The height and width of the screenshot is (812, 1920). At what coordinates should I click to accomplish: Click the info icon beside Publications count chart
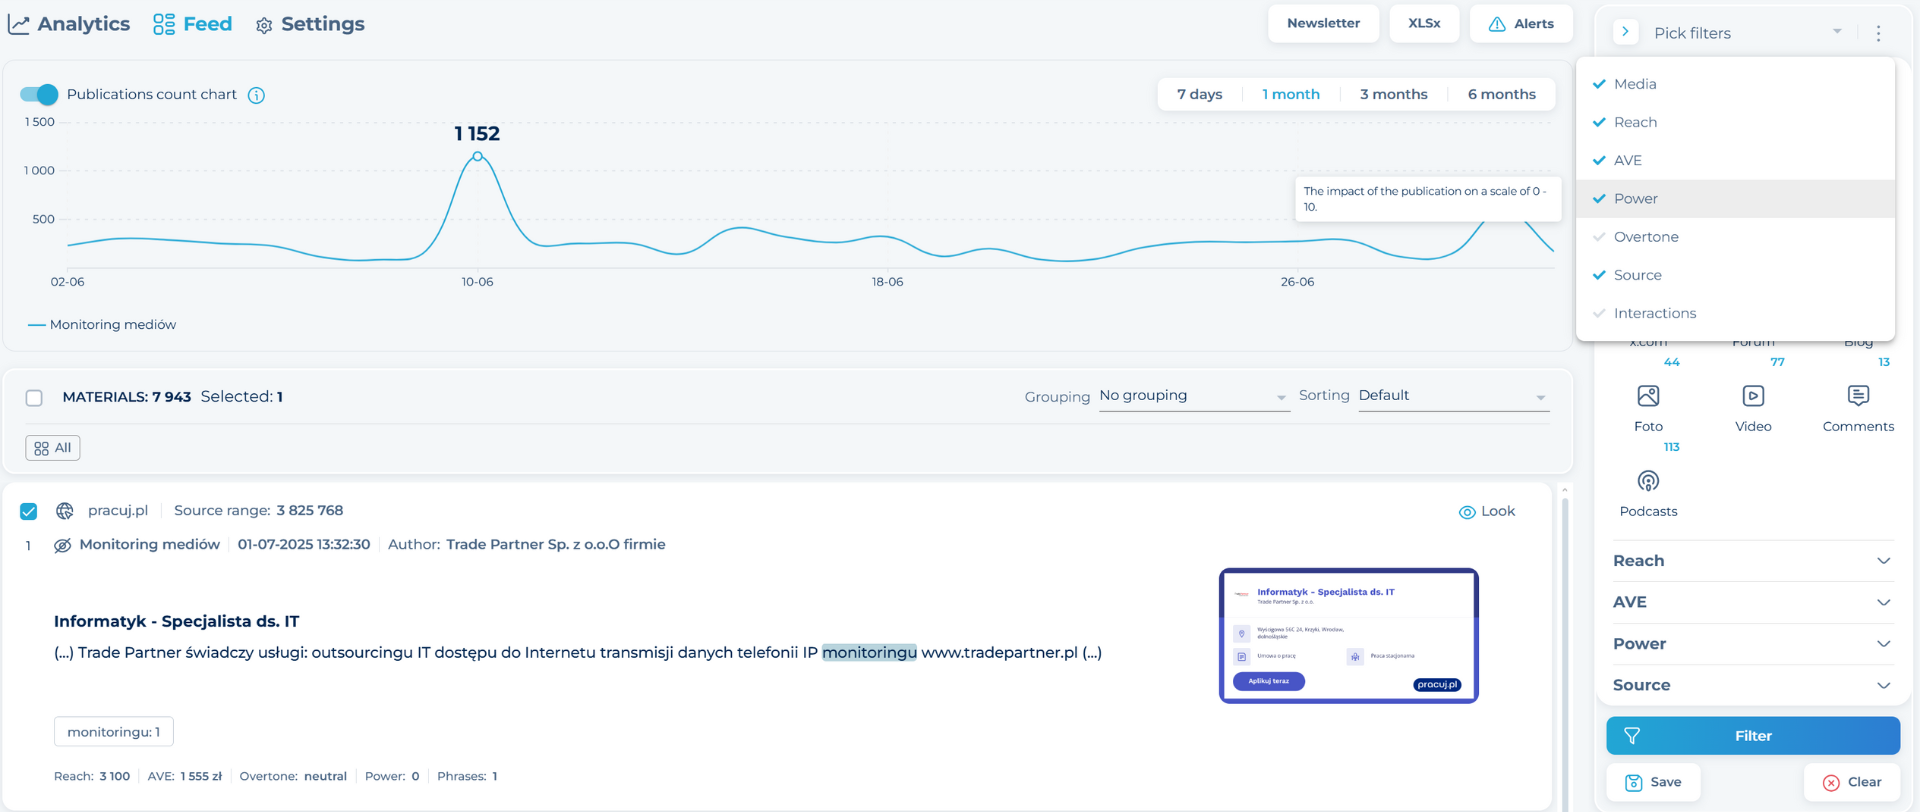click(256, 95)
